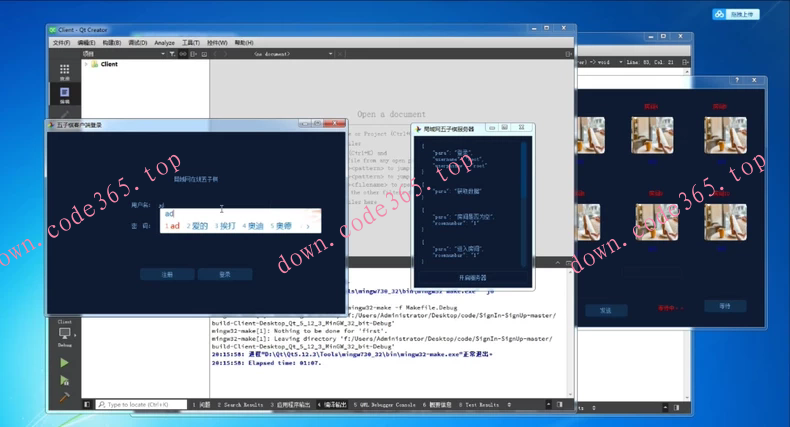Switch to Edit mode in sidebar

[x=65, y=94]
